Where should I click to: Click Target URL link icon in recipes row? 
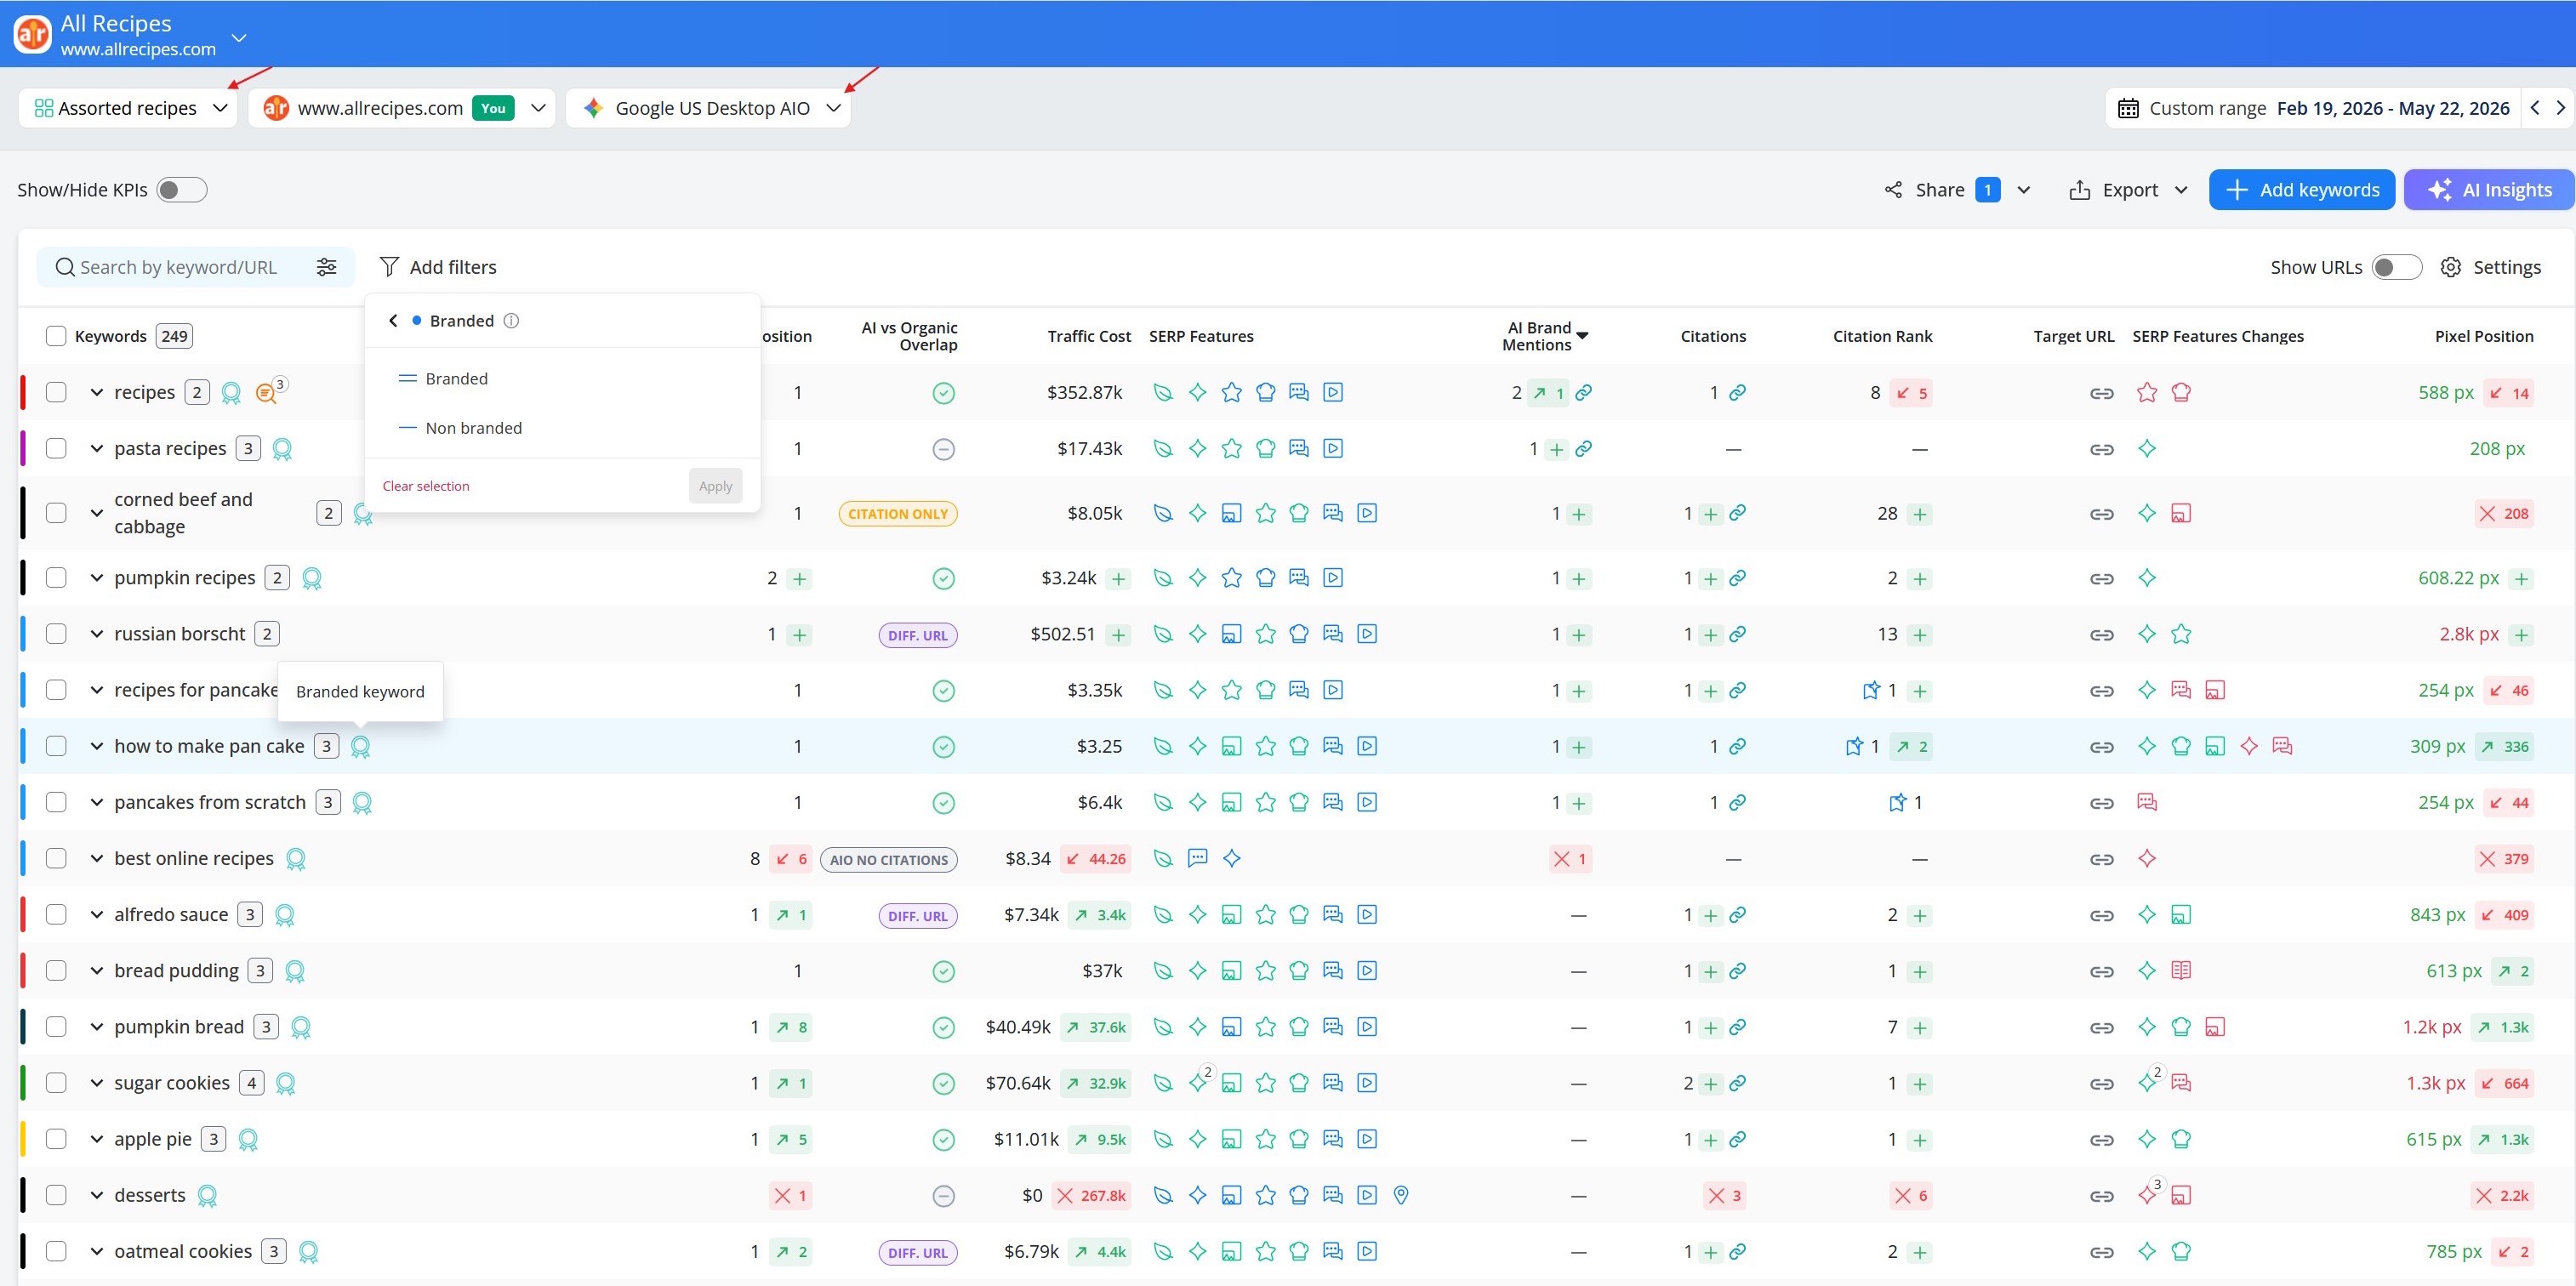coord(2101,393)
